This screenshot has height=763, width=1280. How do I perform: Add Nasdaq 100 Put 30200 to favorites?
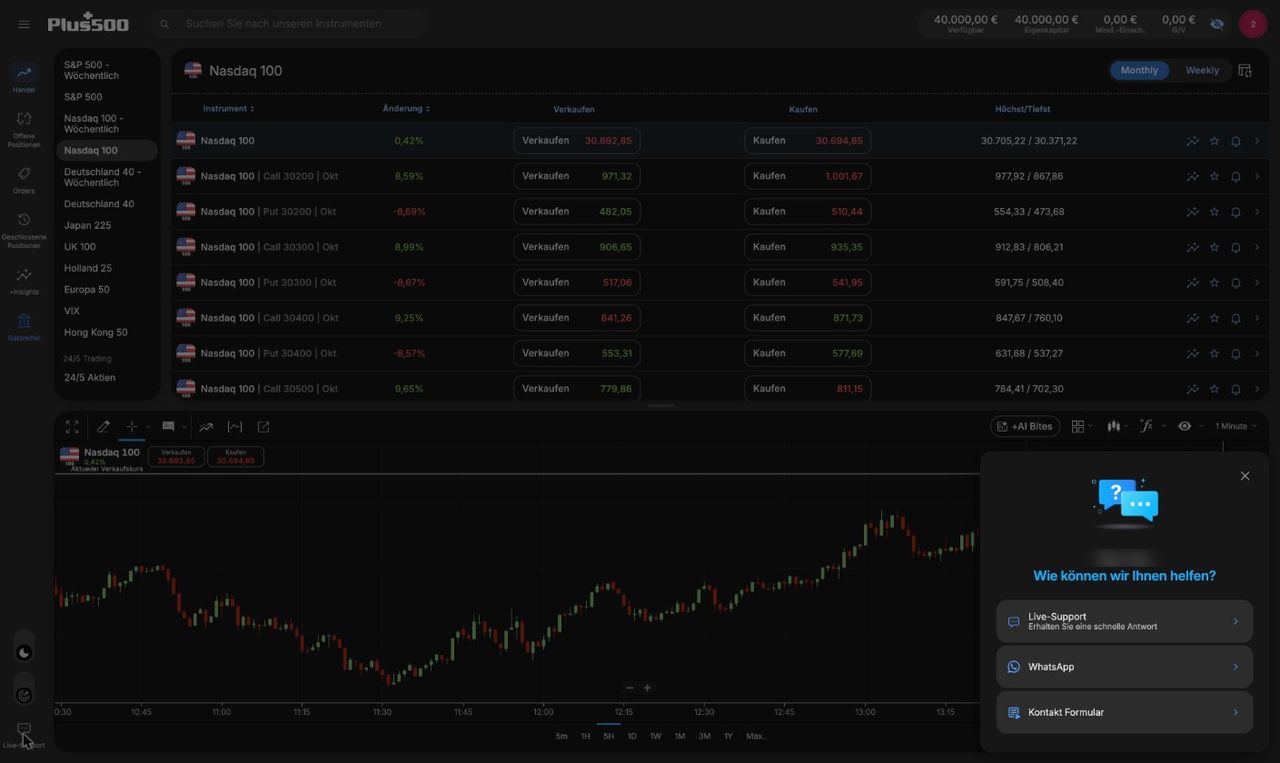(1214, 212)
